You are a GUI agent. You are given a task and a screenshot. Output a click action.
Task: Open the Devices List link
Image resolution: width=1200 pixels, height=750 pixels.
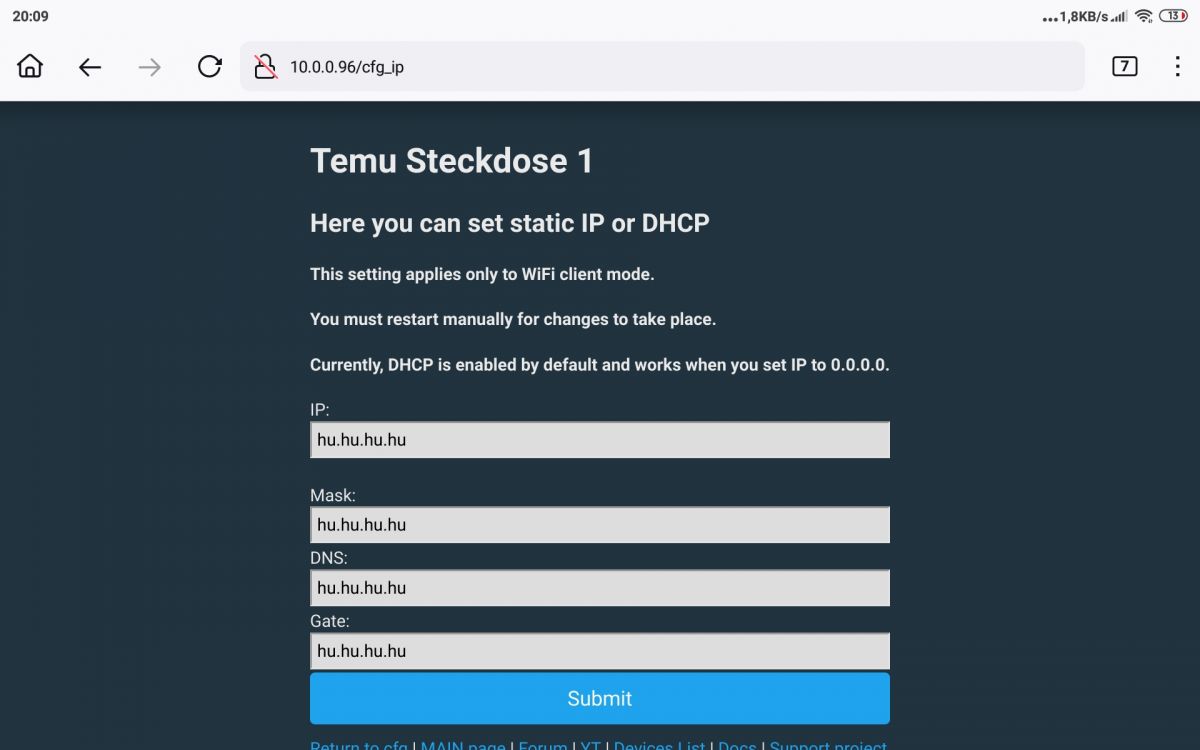coord(659,745)
